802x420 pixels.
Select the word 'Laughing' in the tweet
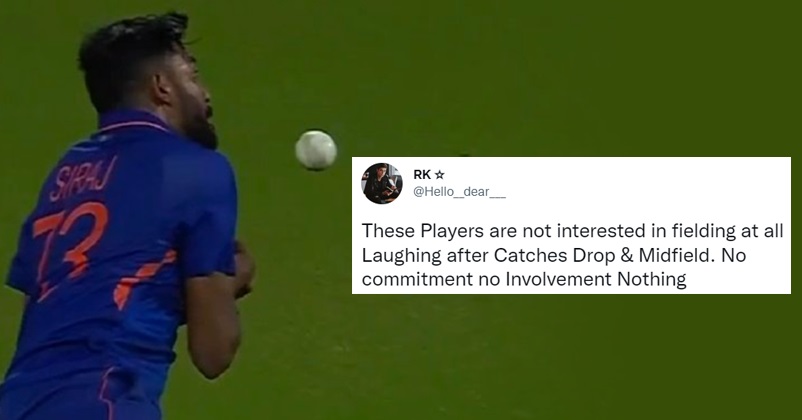tap(401, 256)
